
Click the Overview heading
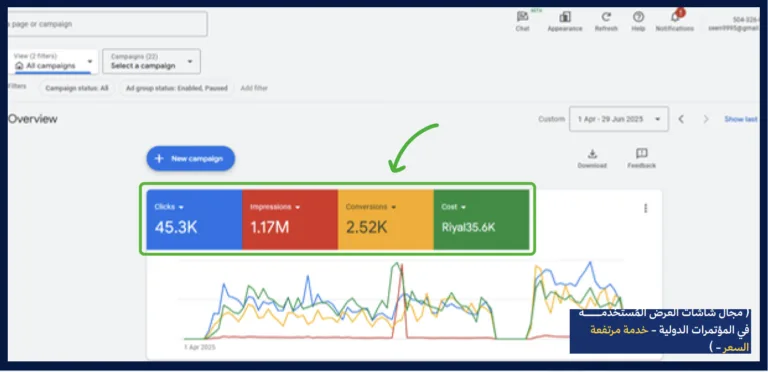coord(33,119)
